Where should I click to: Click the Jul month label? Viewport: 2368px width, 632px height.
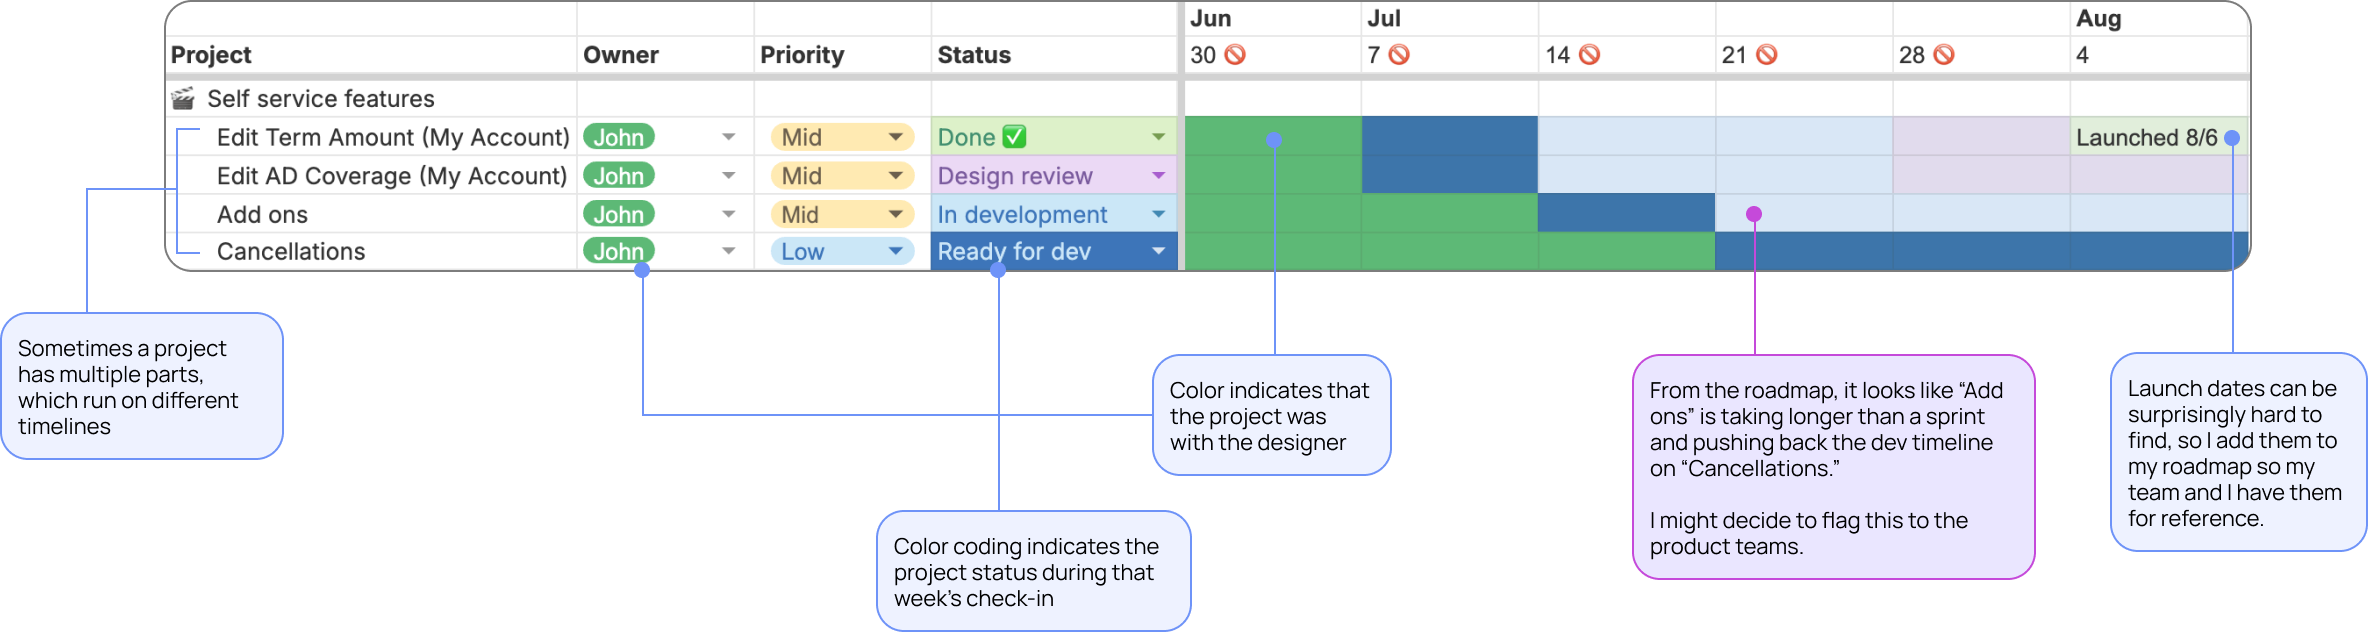(1384, 18)
